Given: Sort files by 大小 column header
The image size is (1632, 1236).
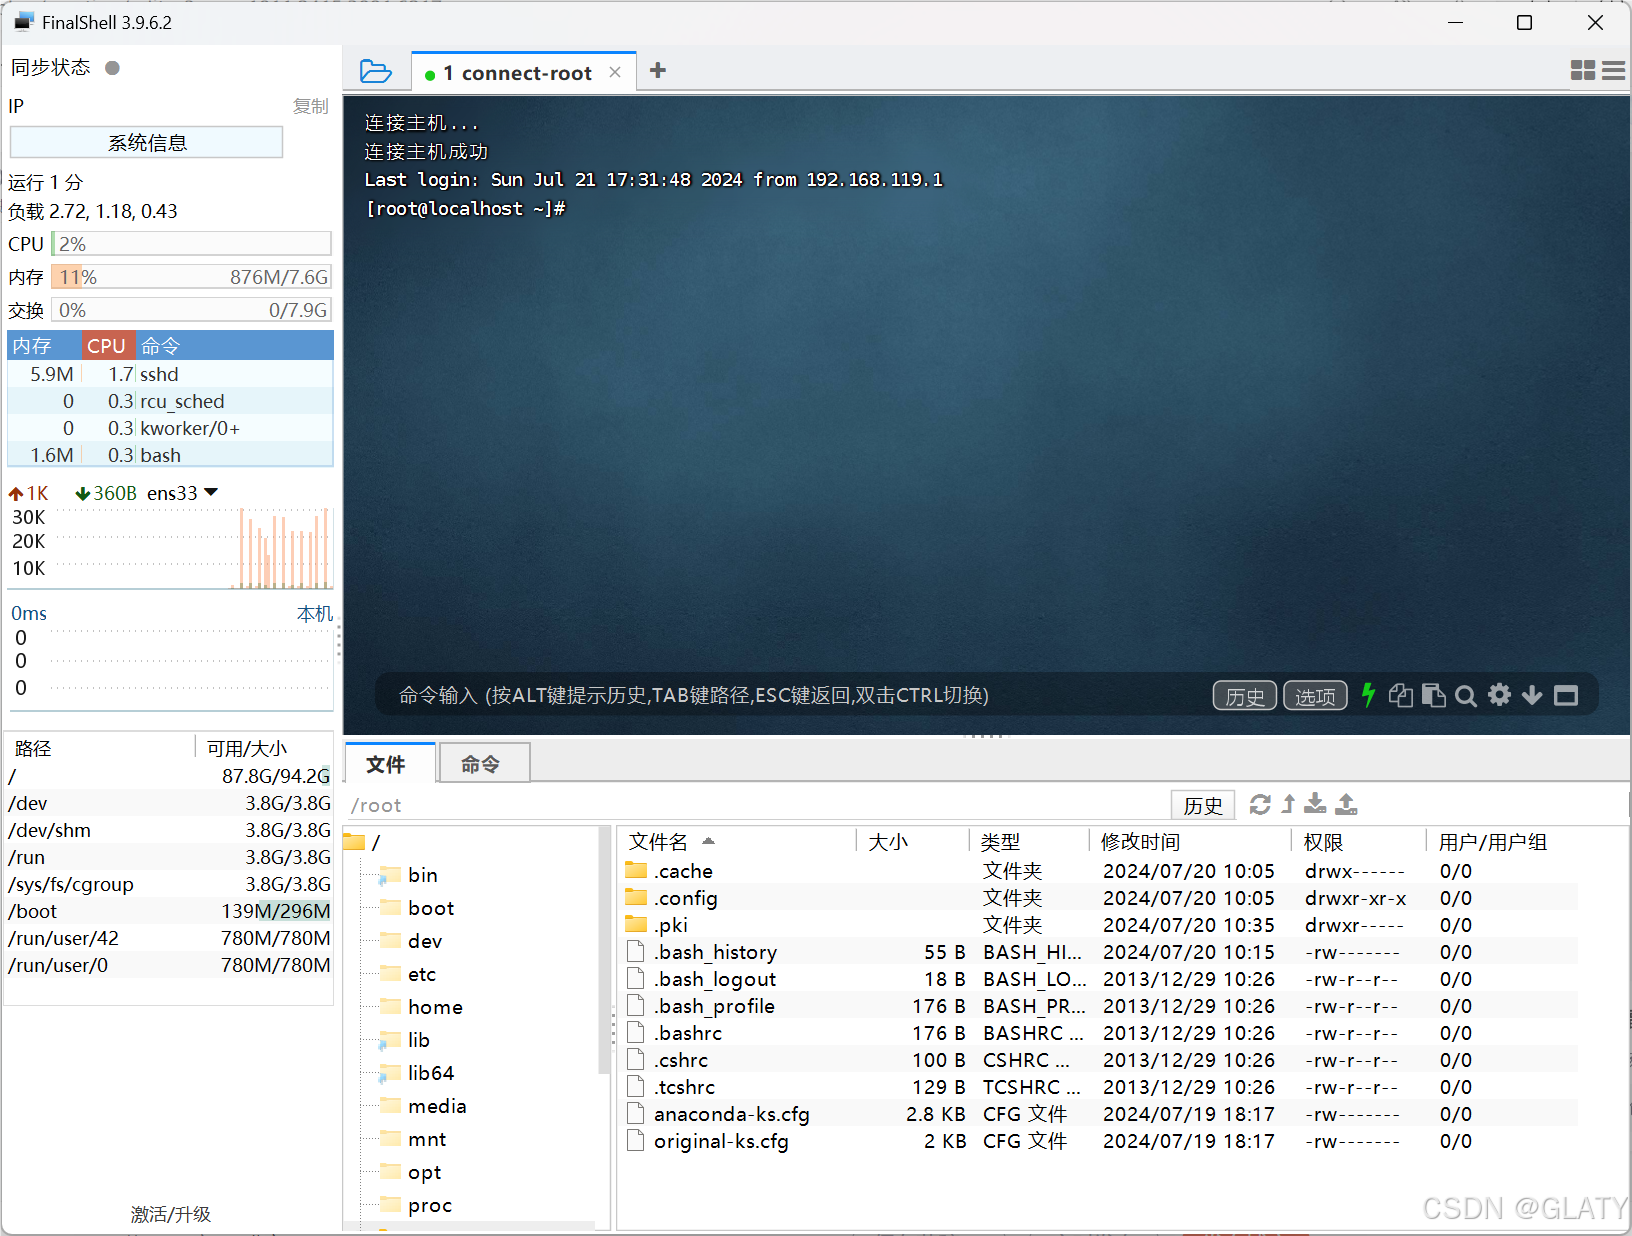Looking at the screenshot, I should pos(912,841).
